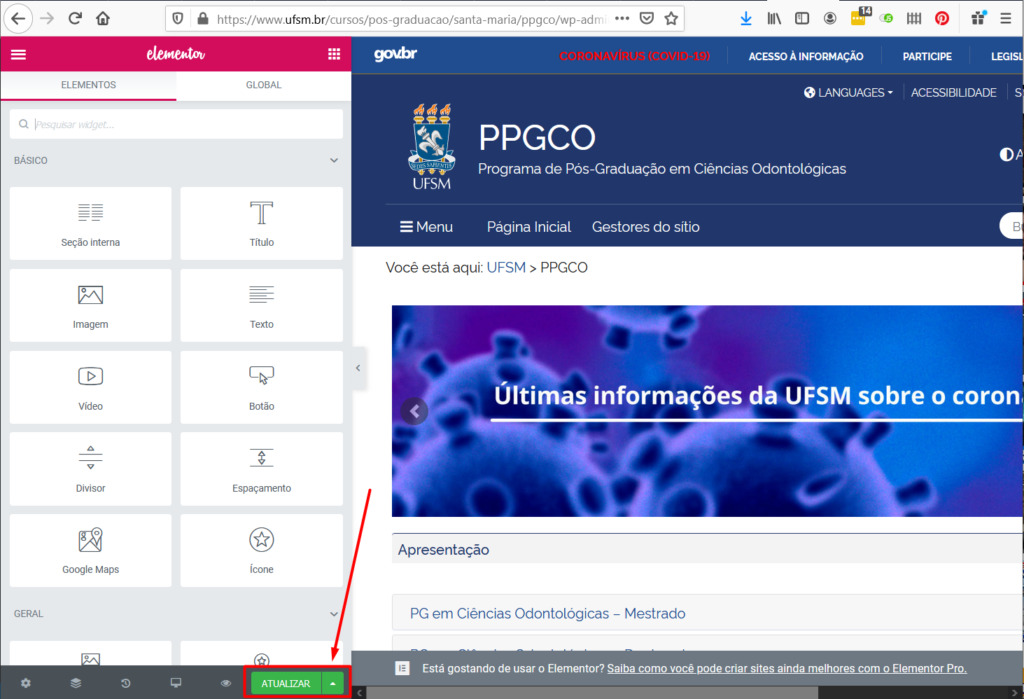1024x699 pixels.
Task: Open page settings gear in bottom bar
Action: coord(26,683)
